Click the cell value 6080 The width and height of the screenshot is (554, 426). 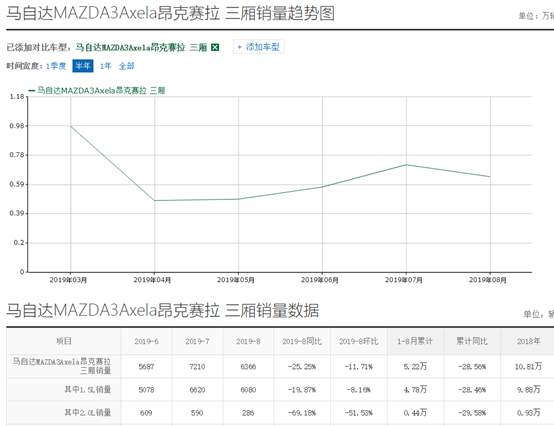point(248,390)
